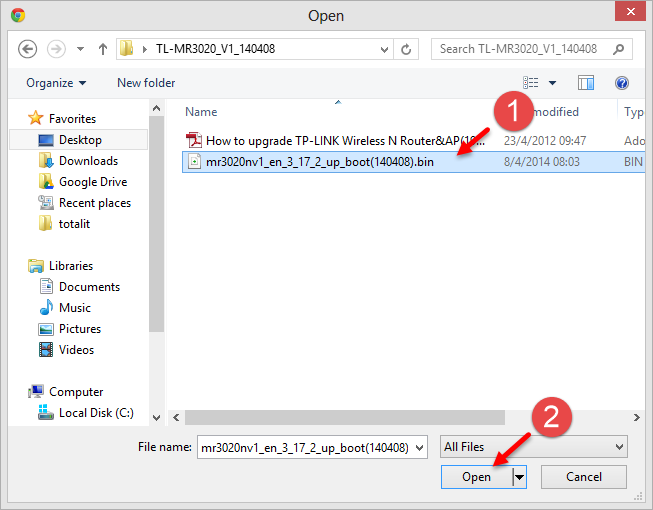Open Google Drive folder shortcut
This screenshot has width=653, height=510.
point(93,182)
